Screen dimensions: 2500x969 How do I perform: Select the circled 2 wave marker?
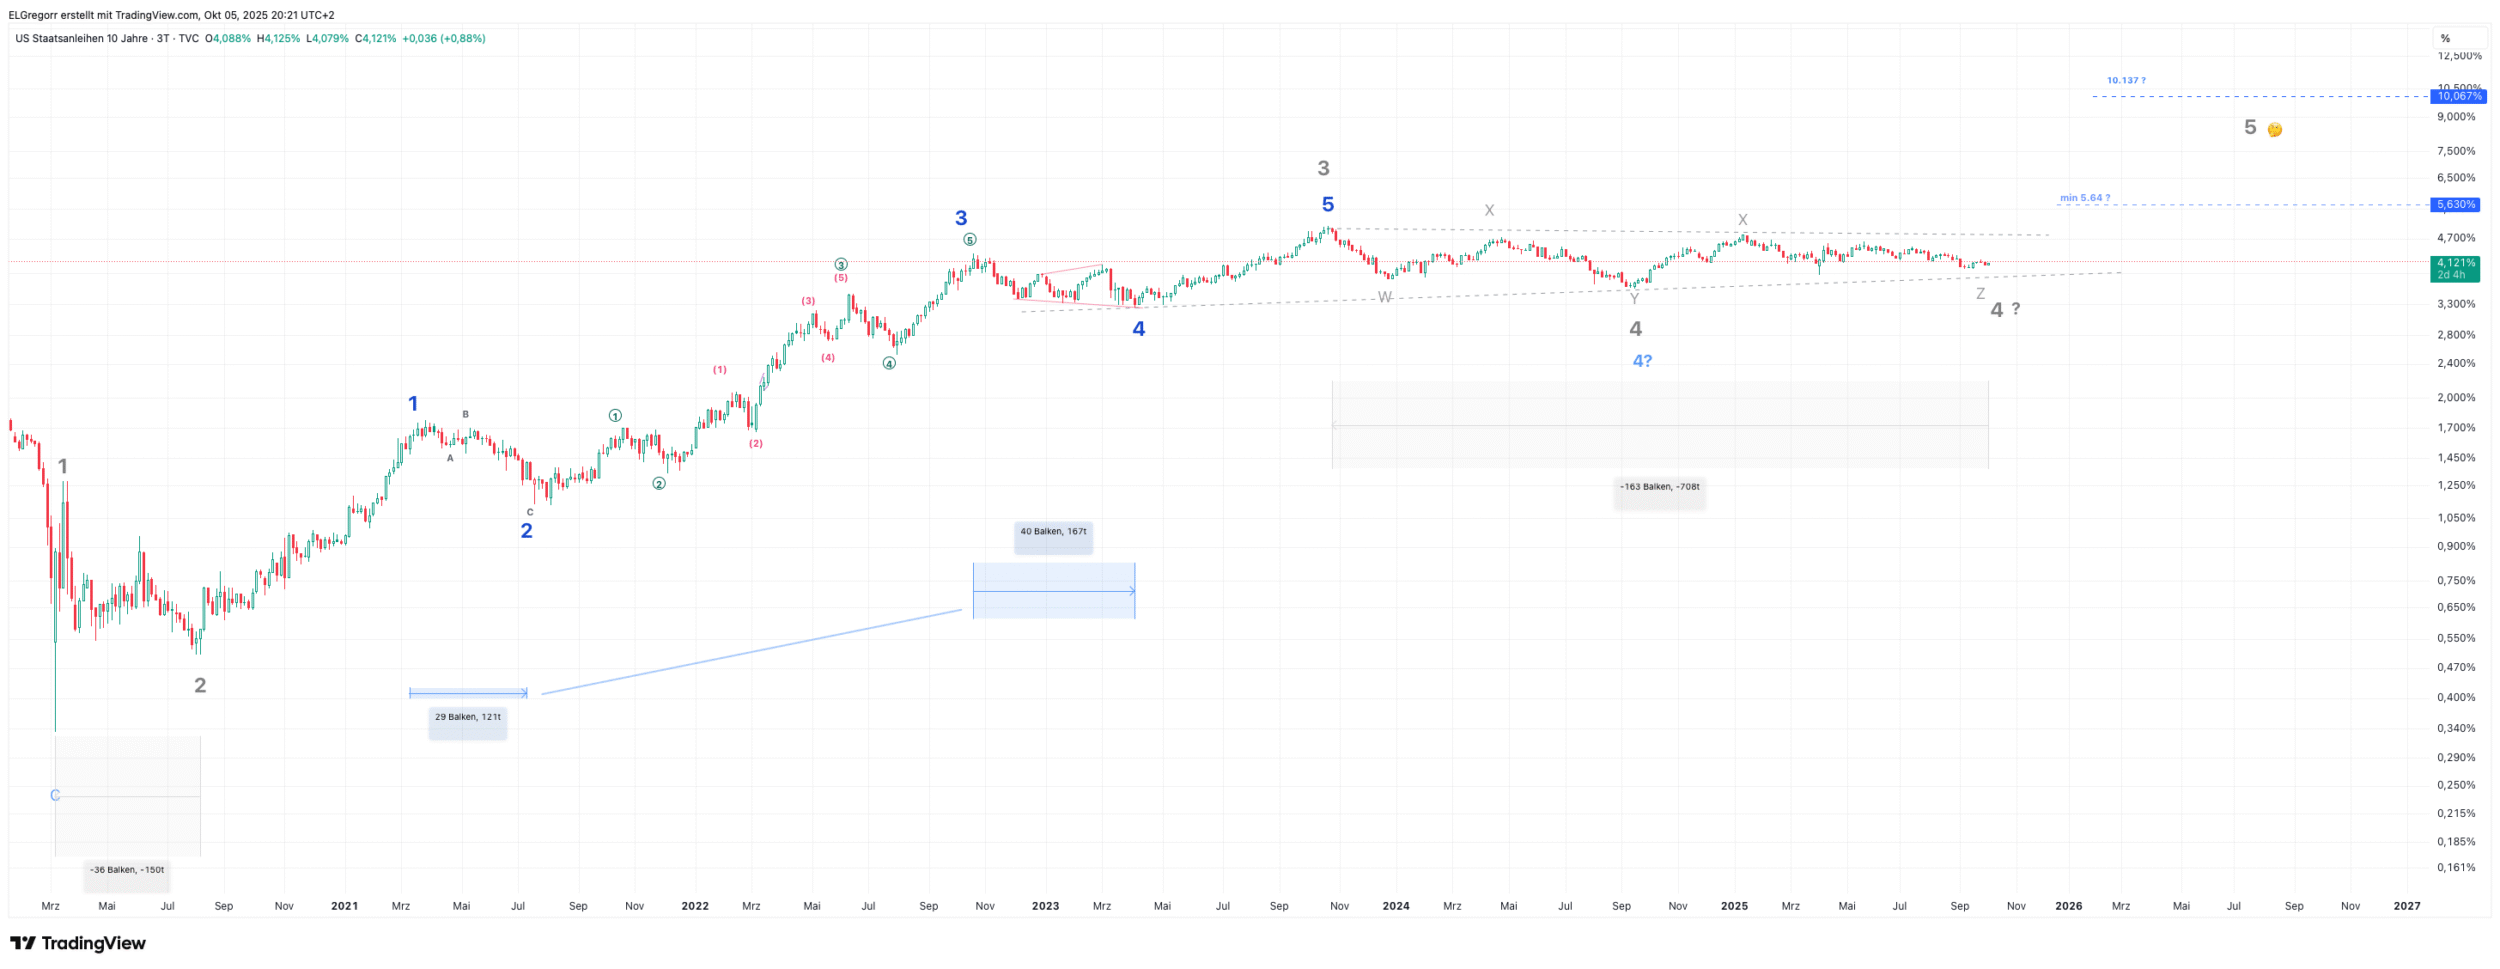click(x=659, y=484)
